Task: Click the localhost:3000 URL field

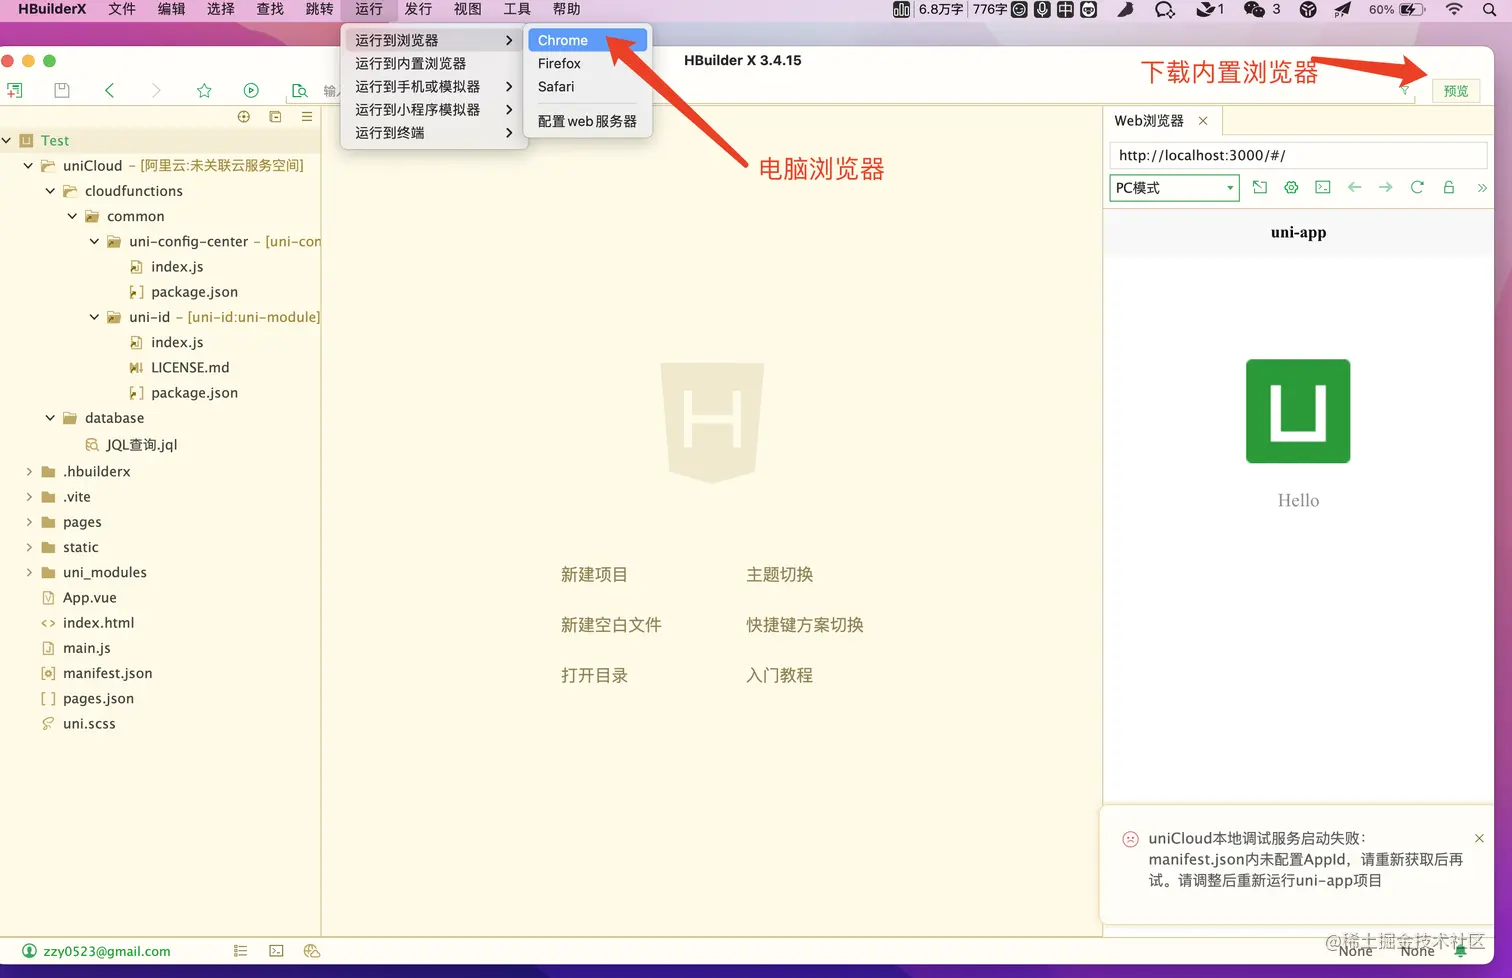Action: 1298,155
